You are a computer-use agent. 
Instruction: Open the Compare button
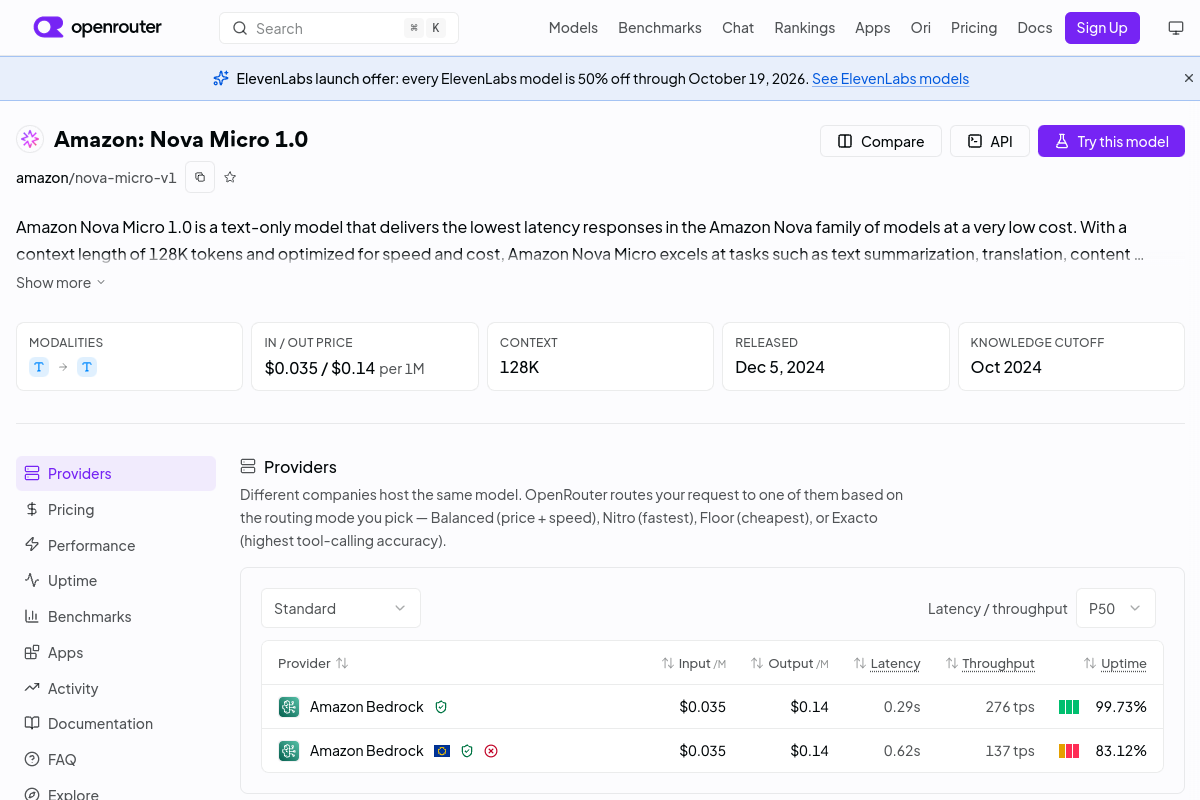point(881,141)
